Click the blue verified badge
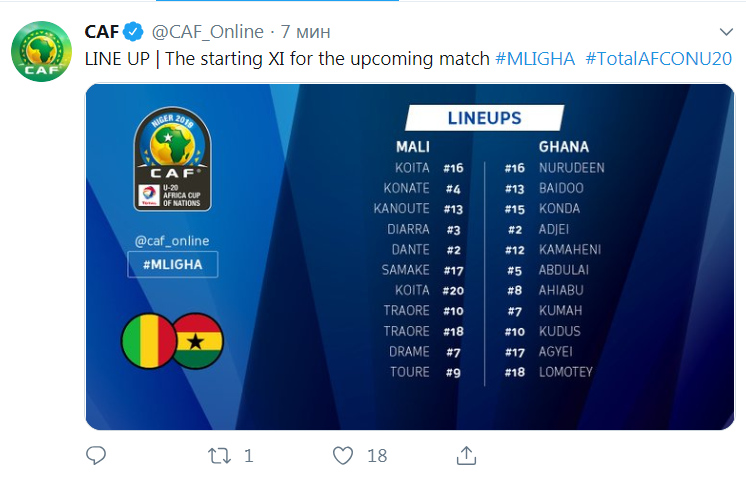 tap(134, 32)
